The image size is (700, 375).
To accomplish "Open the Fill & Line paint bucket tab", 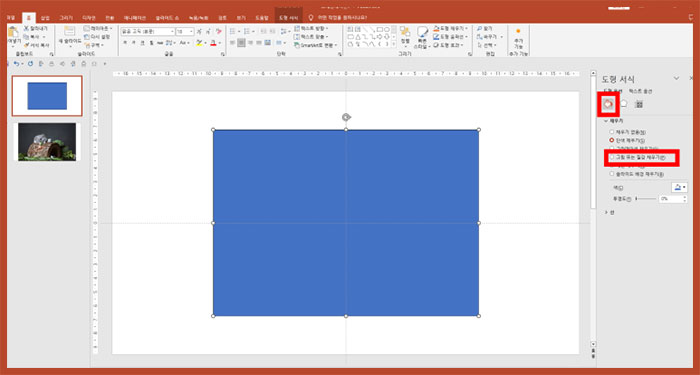I will [x=608, y=104].
